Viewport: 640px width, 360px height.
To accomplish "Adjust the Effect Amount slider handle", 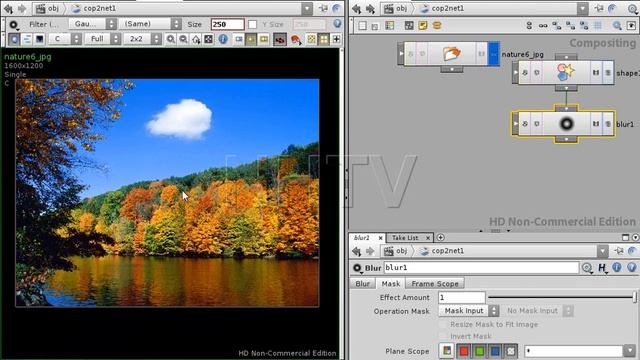I will [635, 297].
